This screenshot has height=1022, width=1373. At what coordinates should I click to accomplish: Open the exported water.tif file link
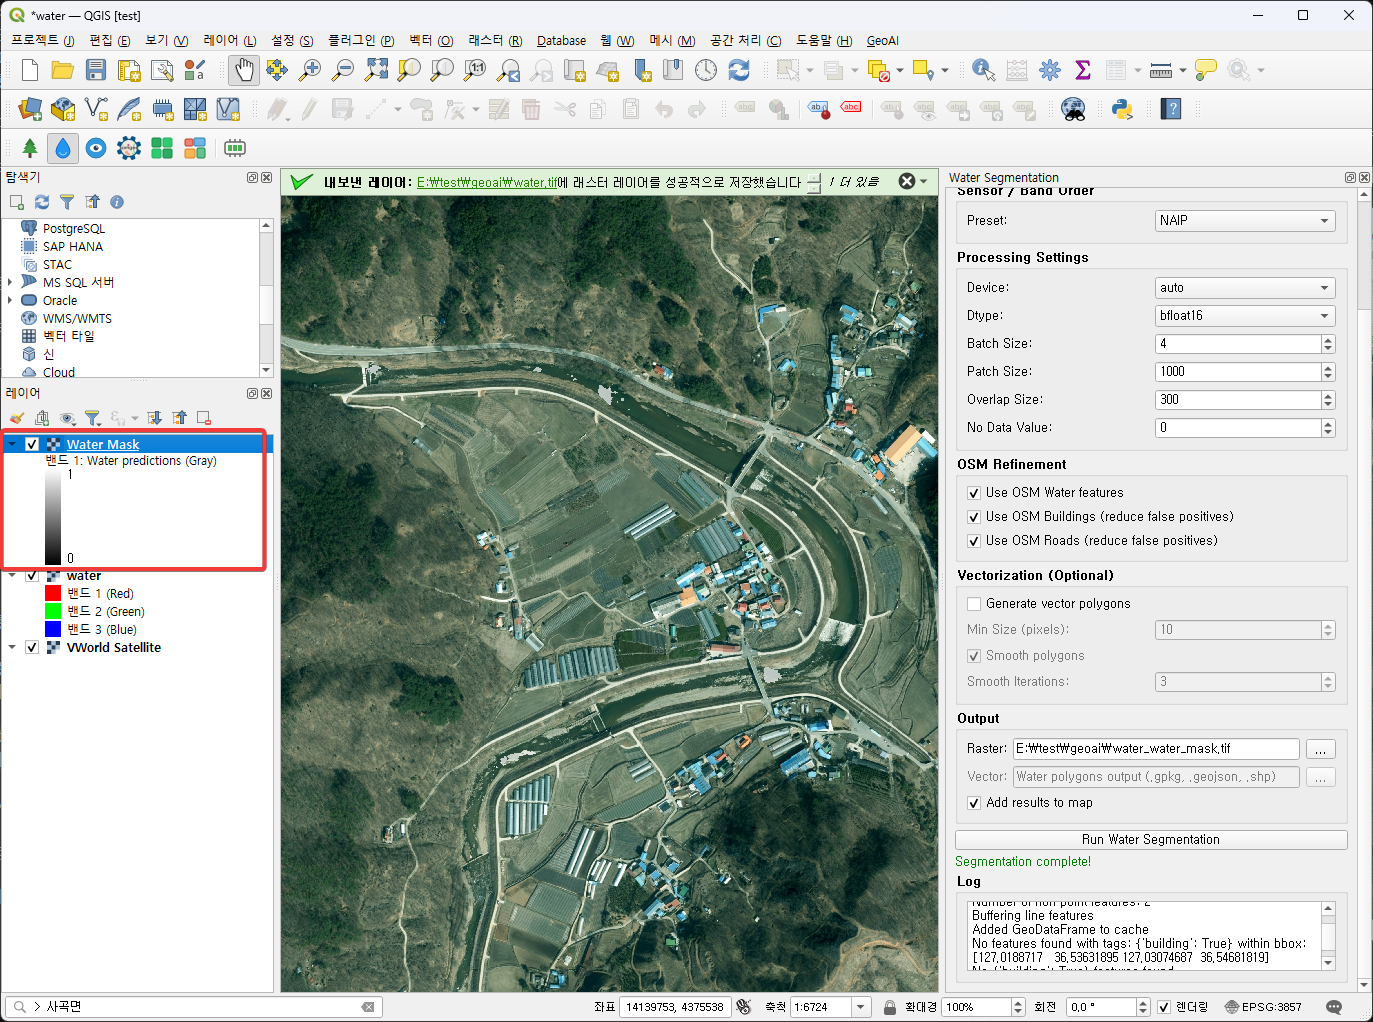tap(486, 182)
